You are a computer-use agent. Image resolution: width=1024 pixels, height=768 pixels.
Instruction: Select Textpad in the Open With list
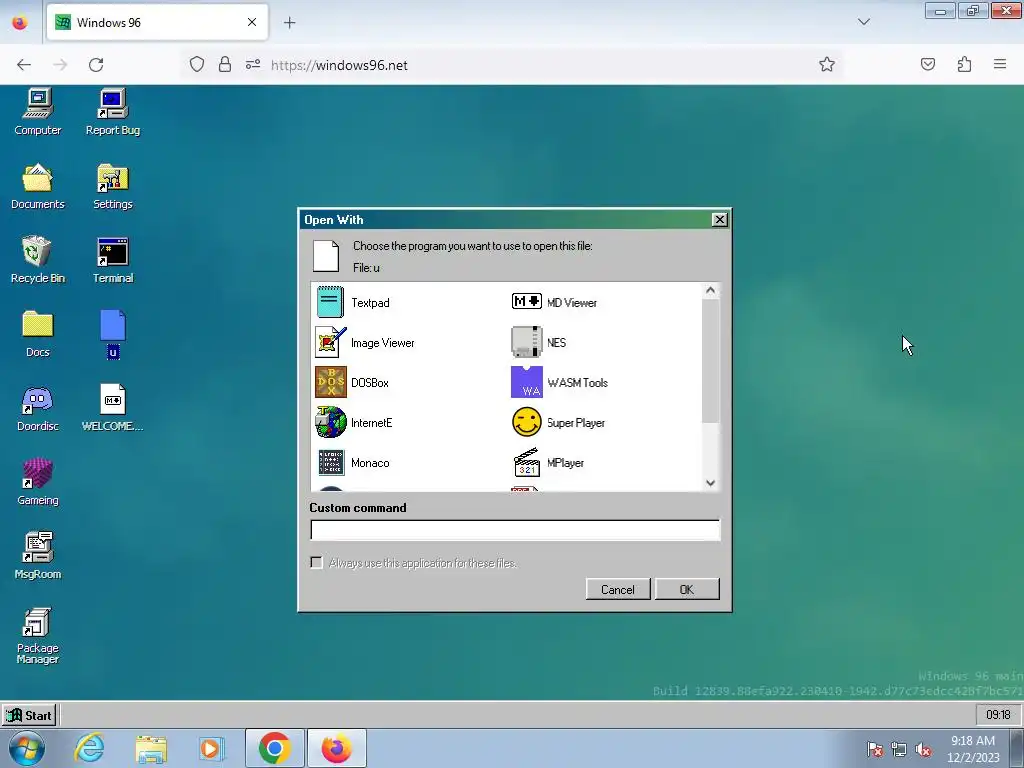click(x=353, y=302)
